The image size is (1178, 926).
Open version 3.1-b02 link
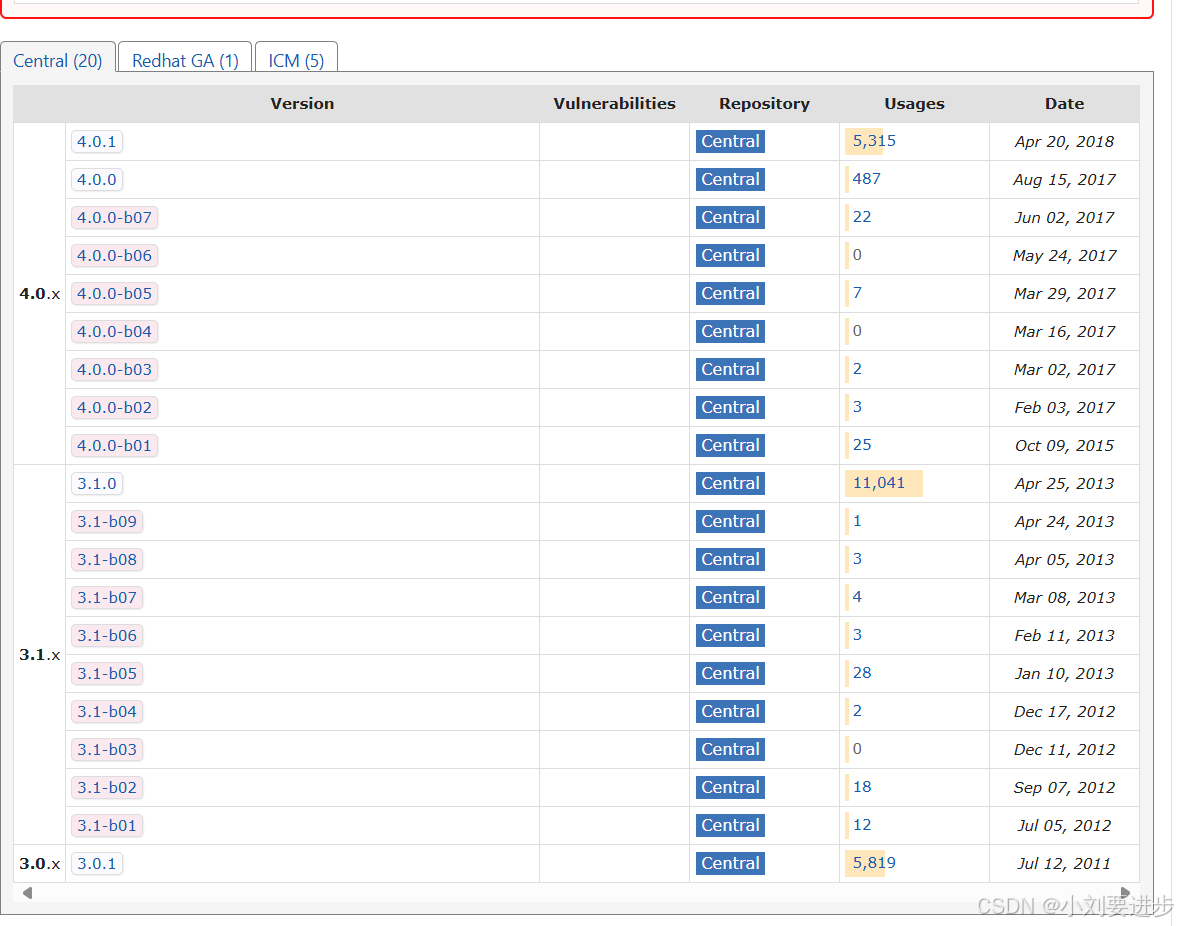pos(107,788)
